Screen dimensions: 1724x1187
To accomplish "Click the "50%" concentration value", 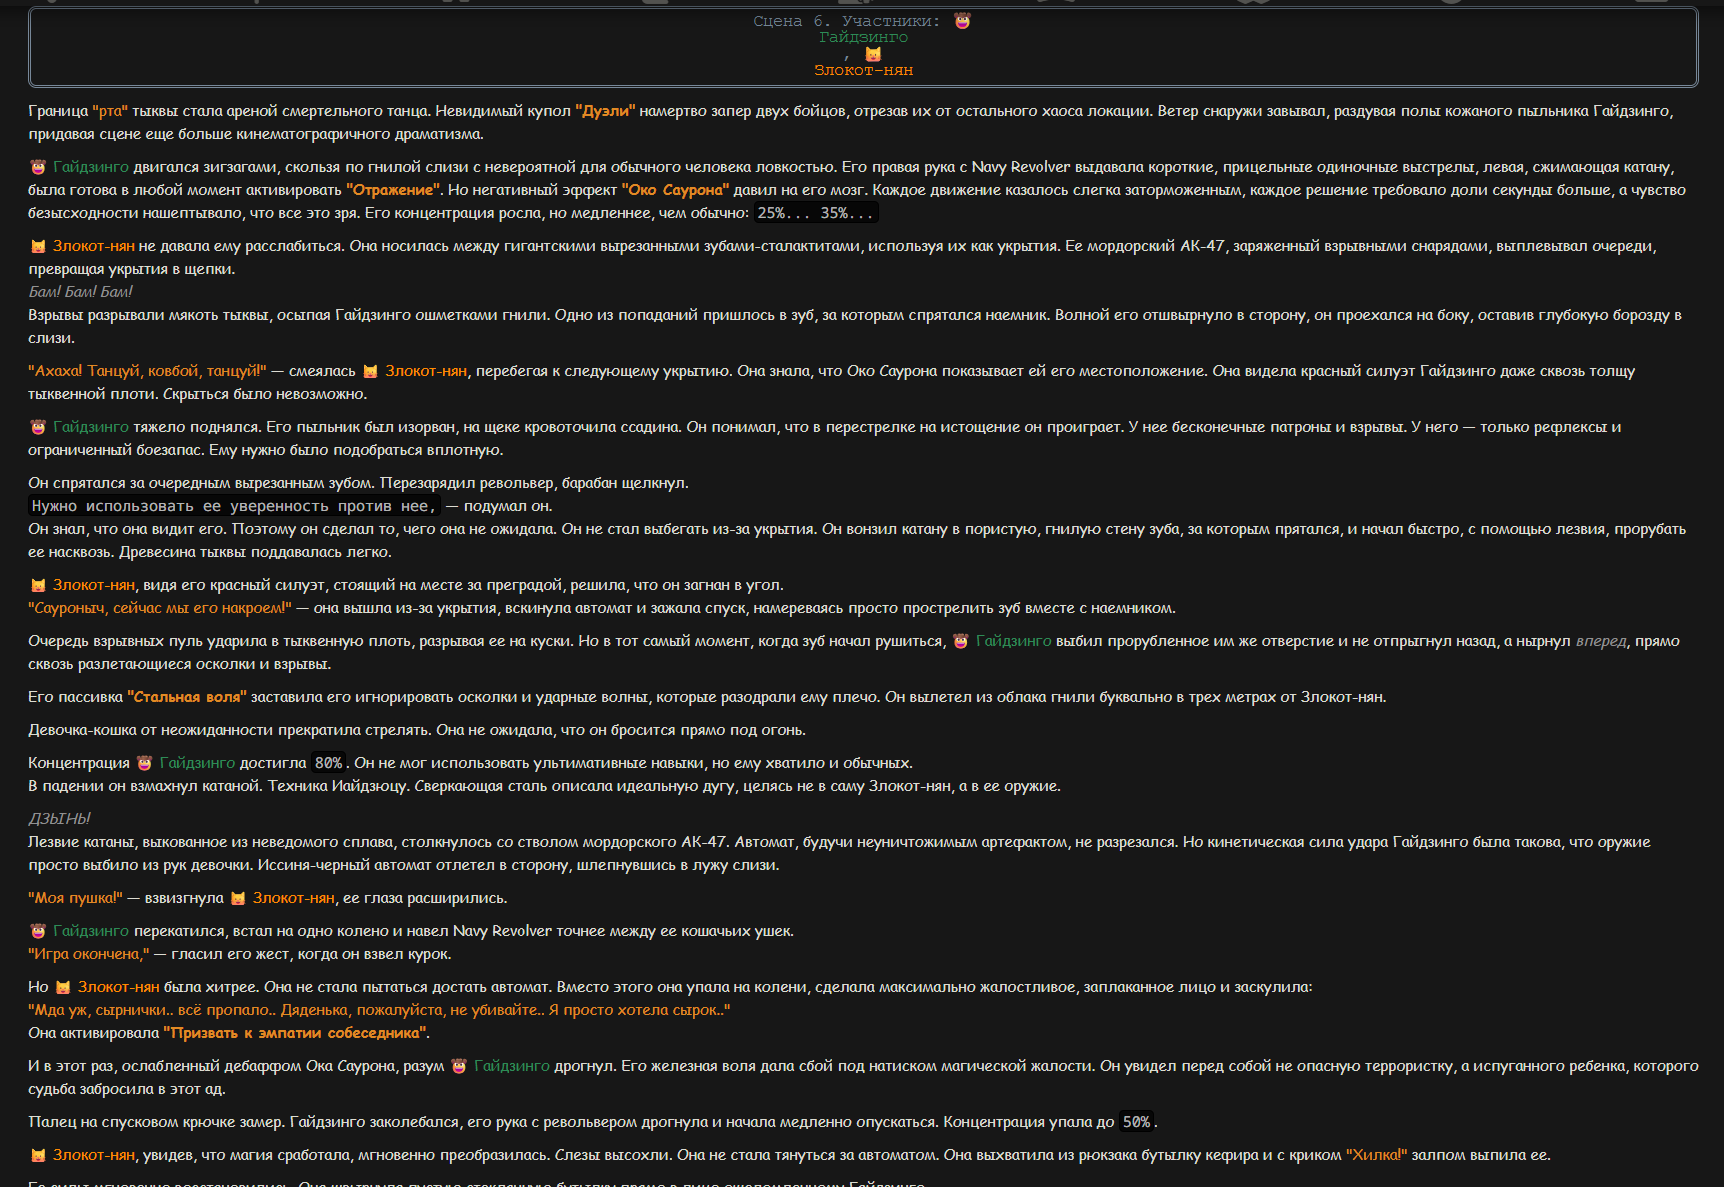I will point(1136,1122).
